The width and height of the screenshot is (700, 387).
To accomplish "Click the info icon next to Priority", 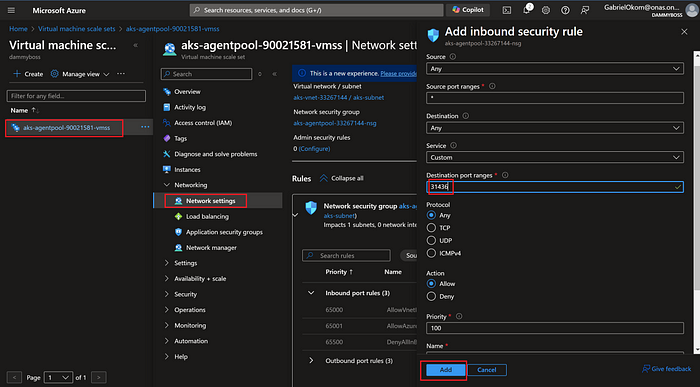I will [x=459, y=316].
